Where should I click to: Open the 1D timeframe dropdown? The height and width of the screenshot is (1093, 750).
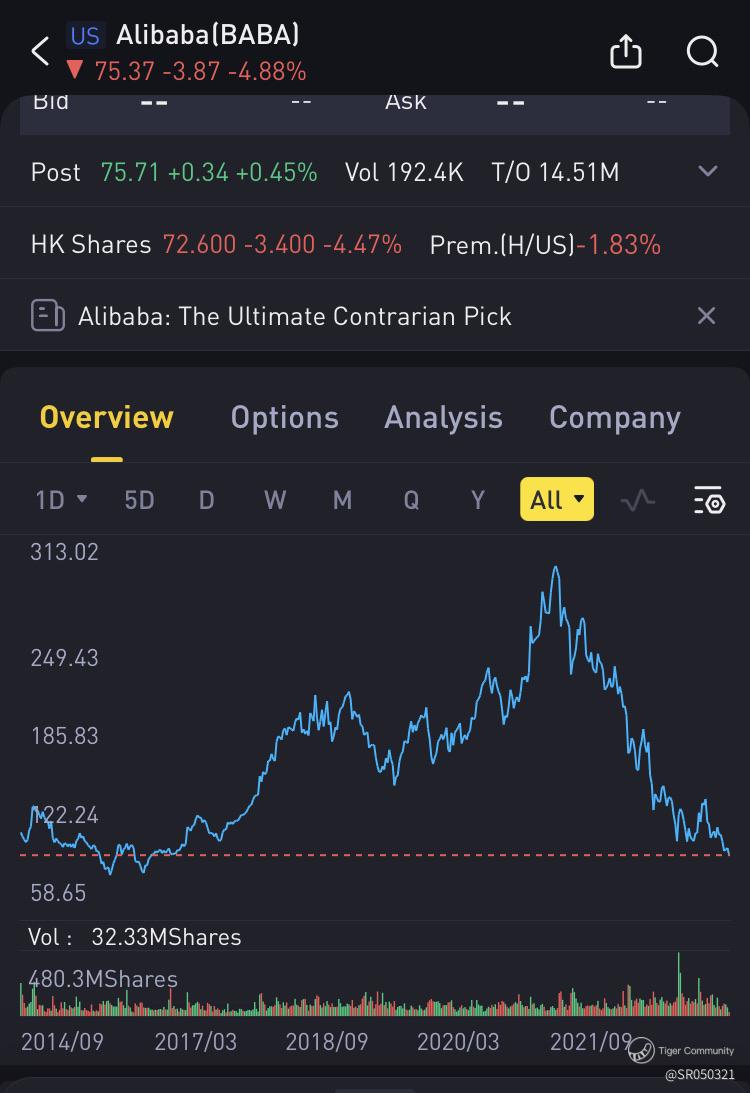click(61, 500)
